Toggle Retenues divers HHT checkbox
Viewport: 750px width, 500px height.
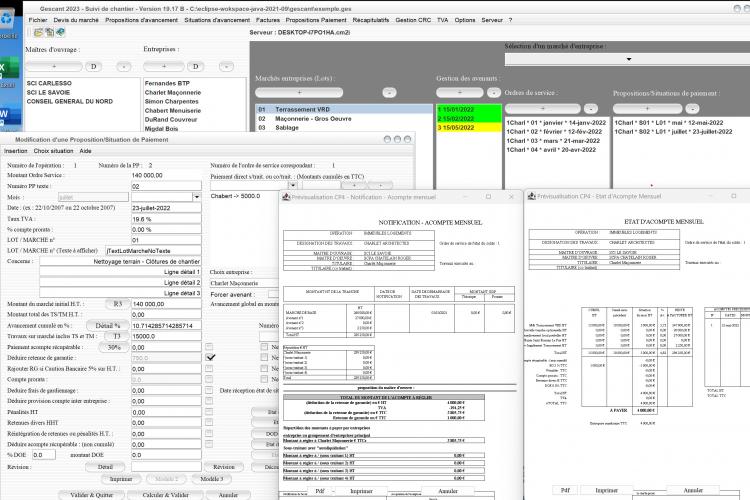coord(210,422)
